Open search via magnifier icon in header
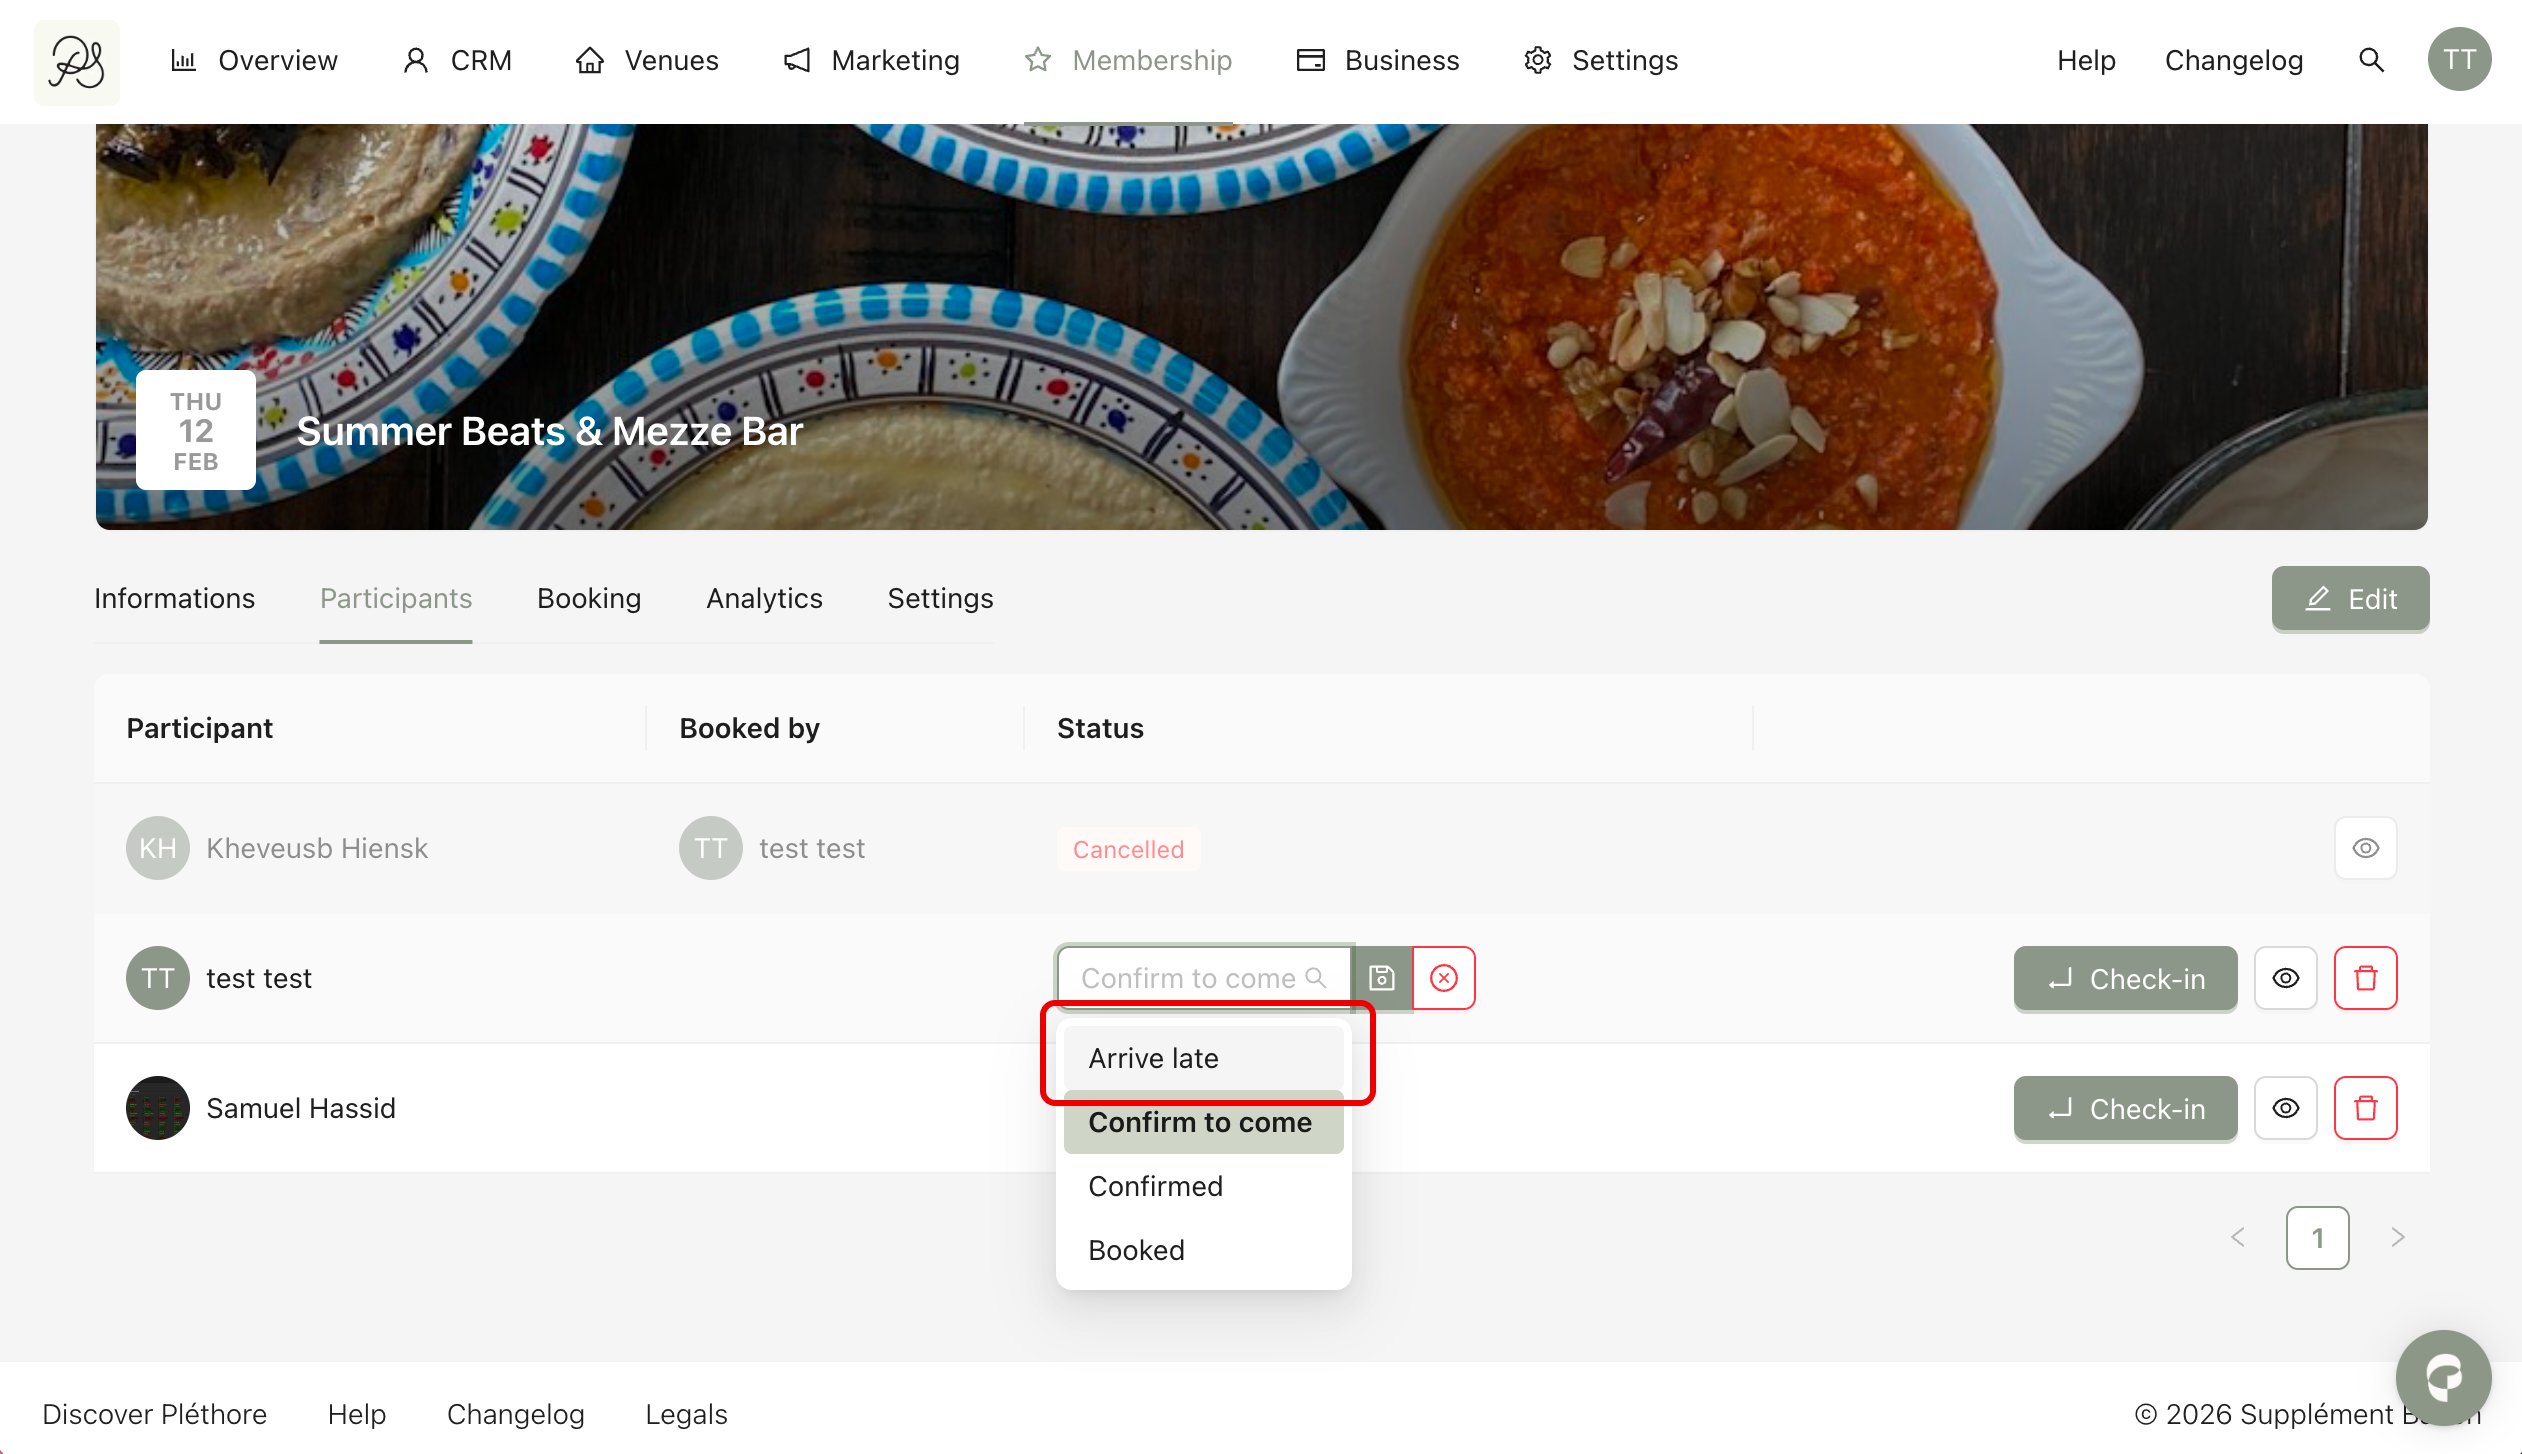Screen dimensions: 2522x1454 pyautogui.click(x=2371, y=60)
